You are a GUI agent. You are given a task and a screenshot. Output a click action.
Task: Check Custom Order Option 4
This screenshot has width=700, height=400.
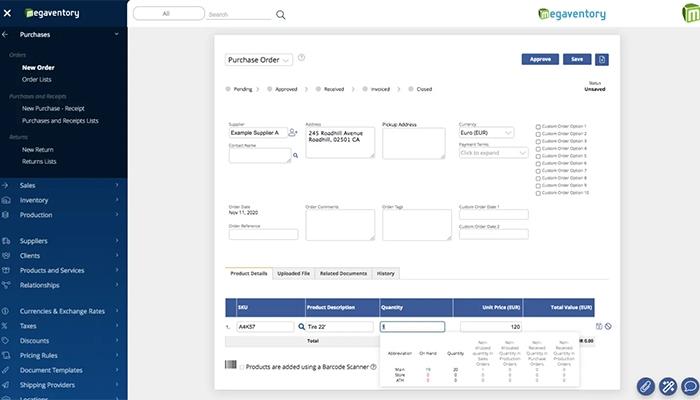pyautogui.click(x=538, y=149)
